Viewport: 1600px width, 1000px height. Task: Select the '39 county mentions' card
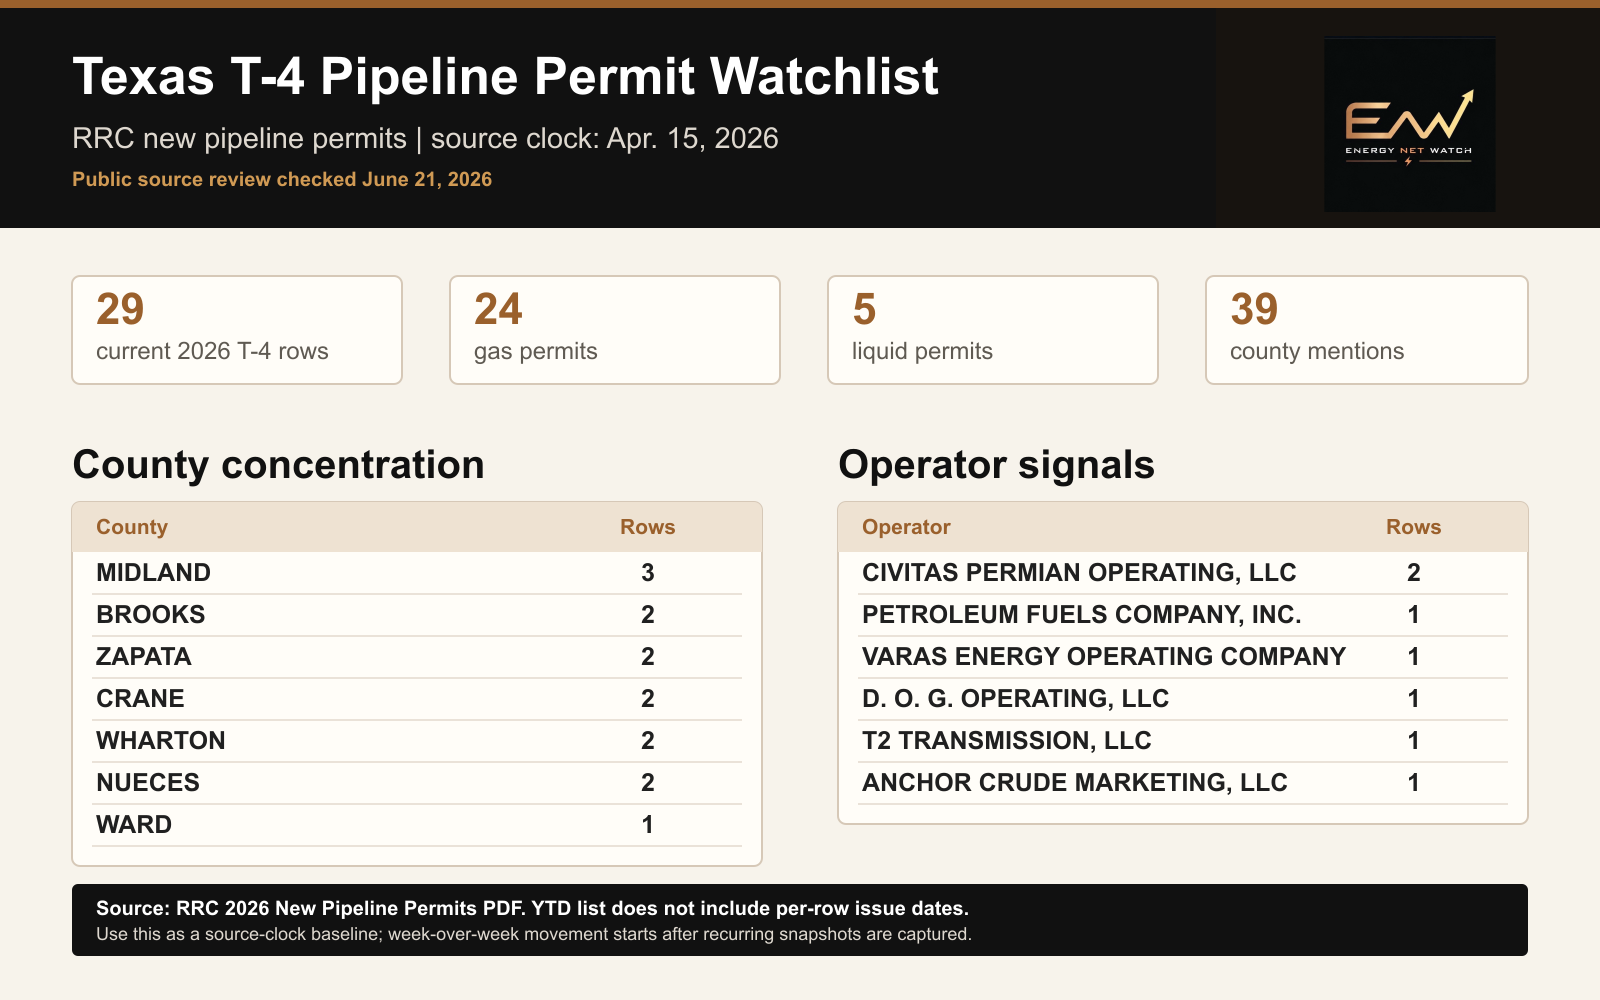pos(1367,330)
